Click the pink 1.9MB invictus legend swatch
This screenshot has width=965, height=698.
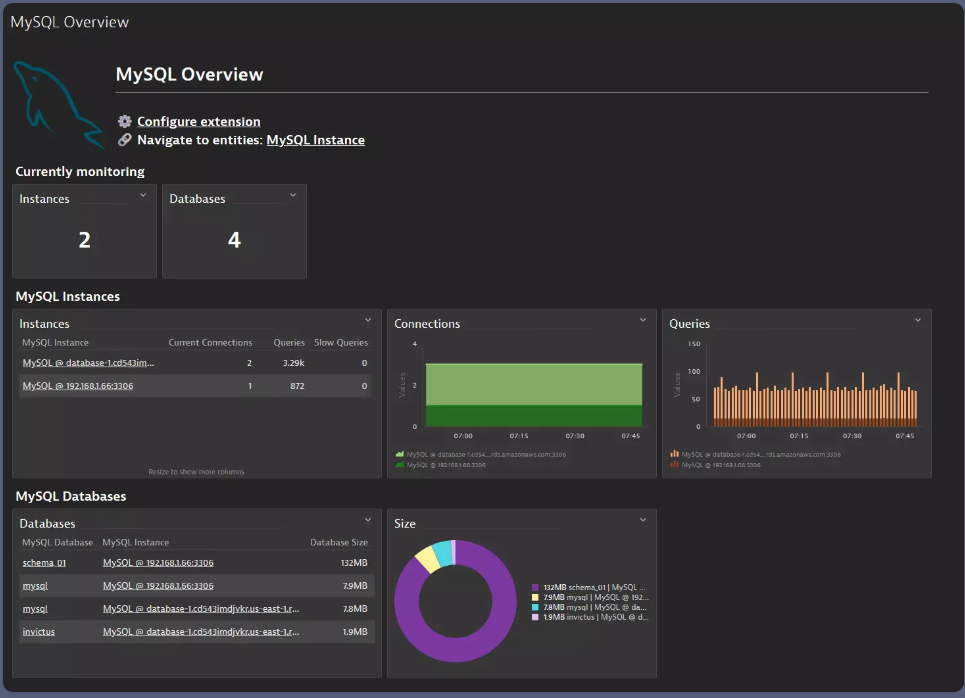click(x=535, y=617)
